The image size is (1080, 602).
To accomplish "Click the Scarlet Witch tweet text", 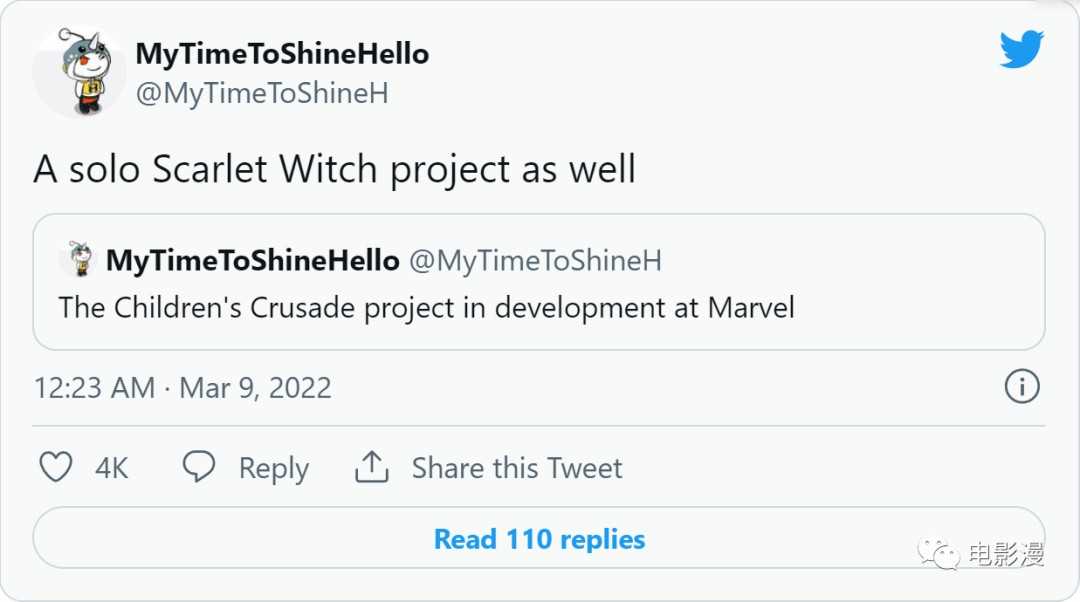I will (335, 170).
